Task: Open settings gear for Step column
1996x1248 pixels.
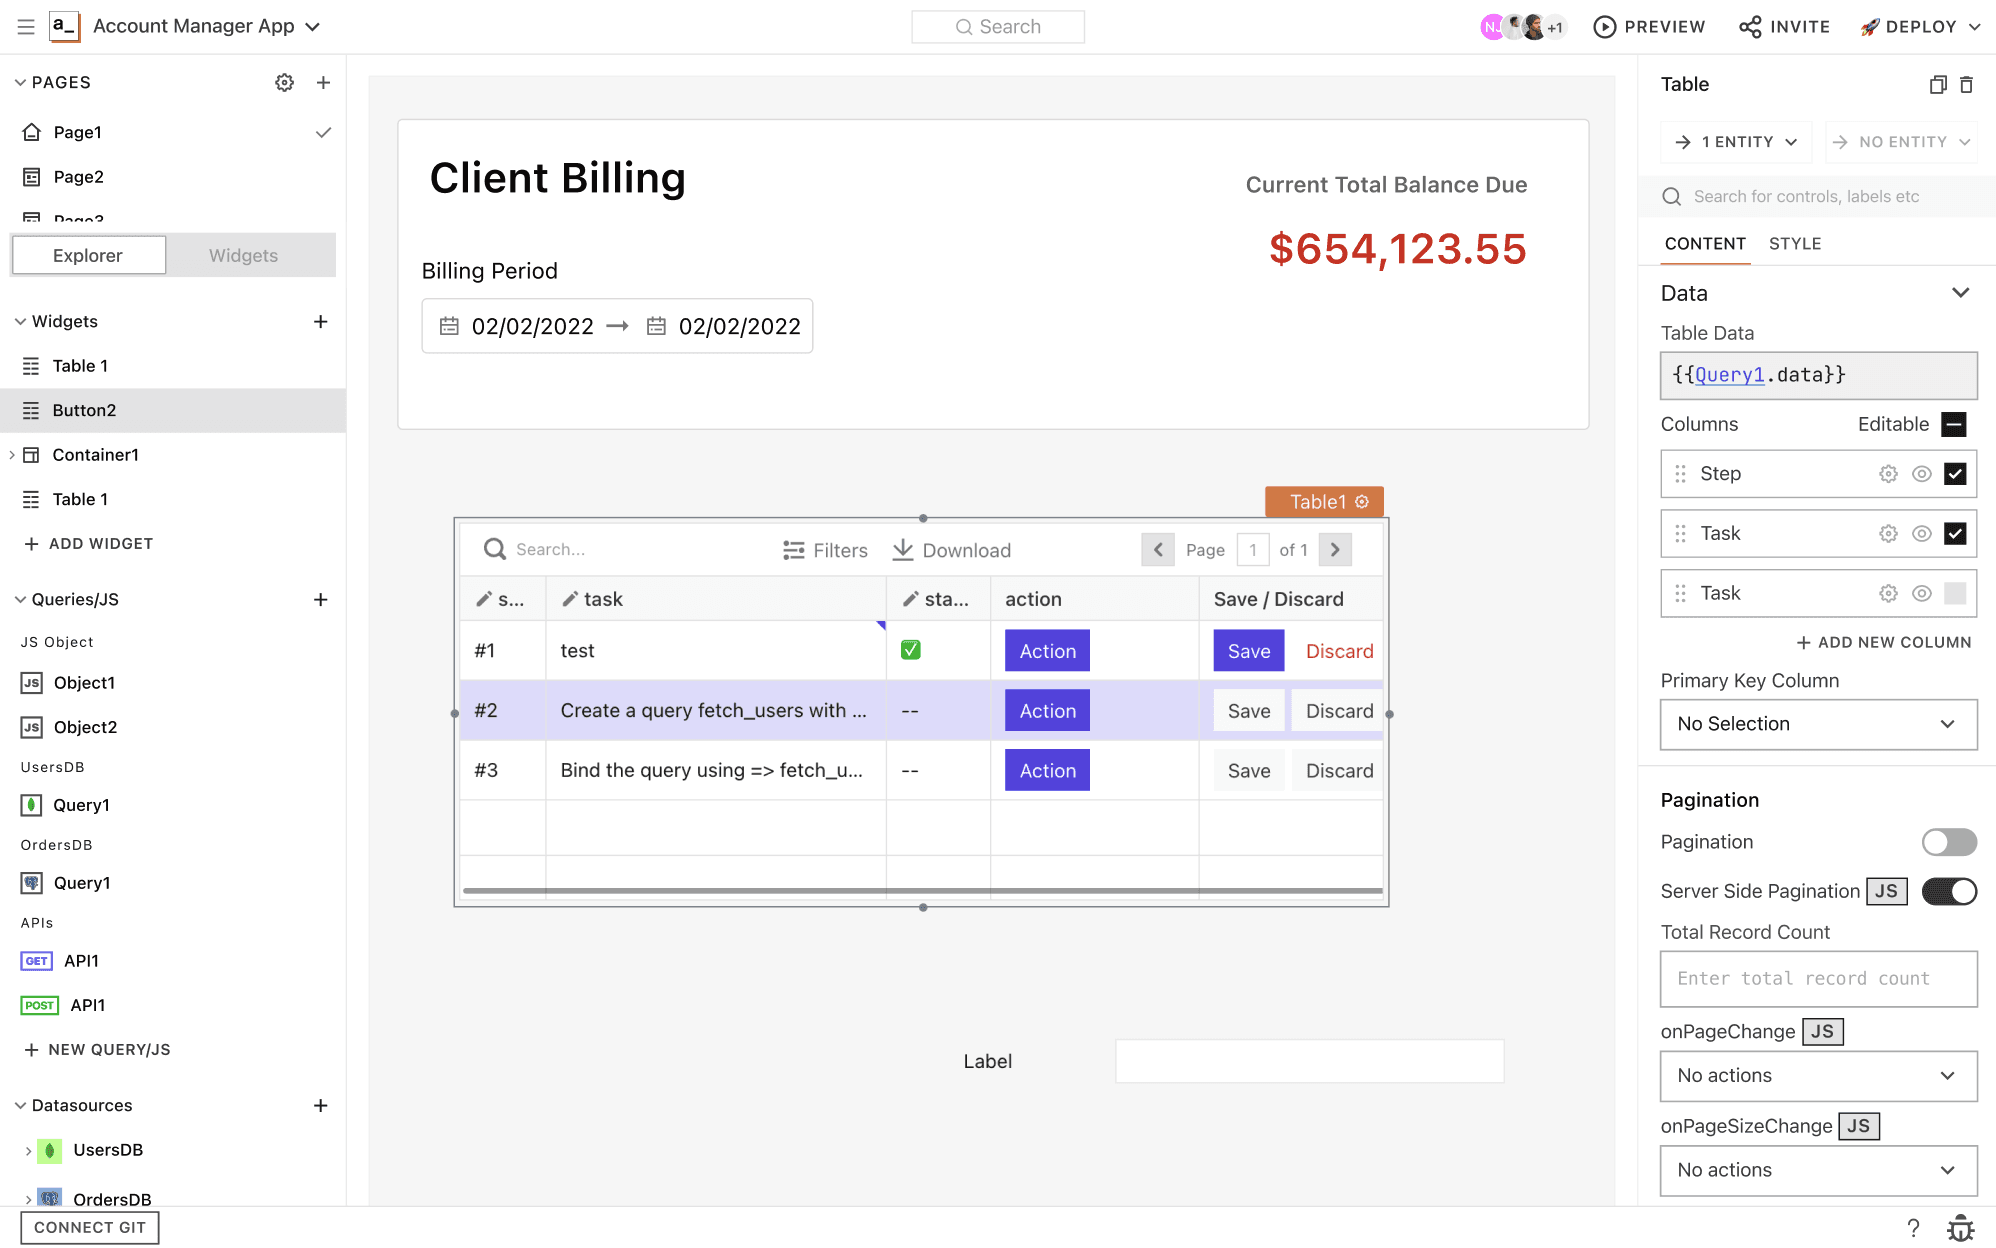Action: coord(1887,474)
